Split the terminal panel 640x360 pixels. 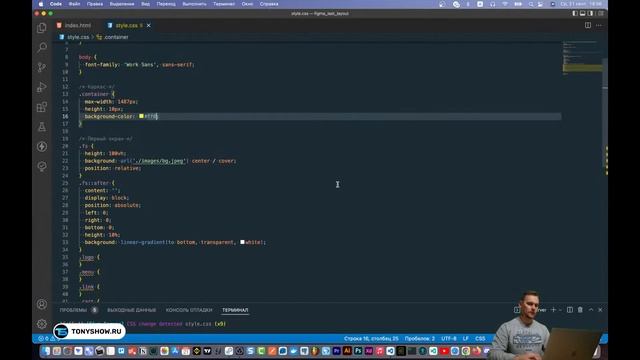point(570,310)
